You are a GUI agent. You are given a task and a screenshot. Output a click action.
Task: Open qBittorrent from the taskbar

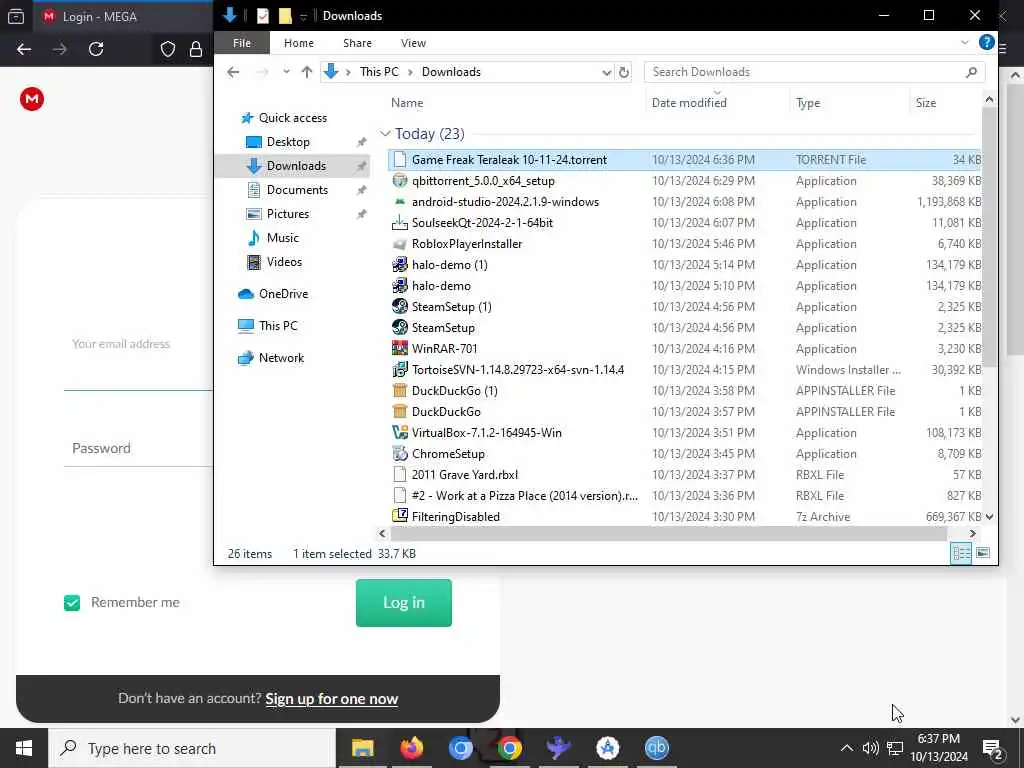pos(656,748)
